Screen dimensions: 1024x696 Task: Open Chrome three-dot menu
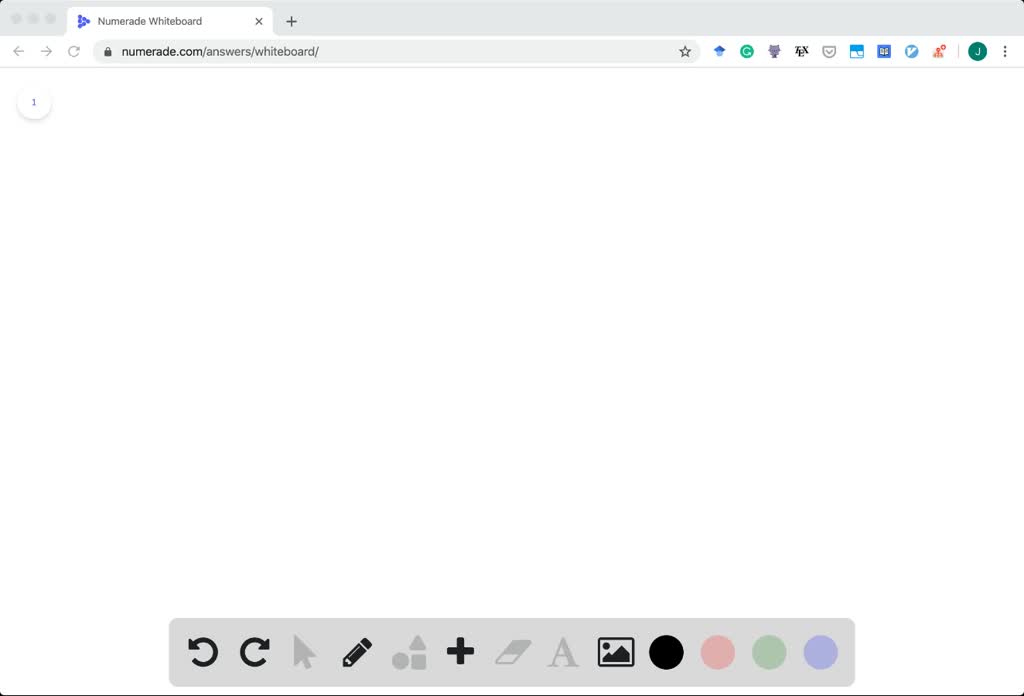click(1005, 51)
